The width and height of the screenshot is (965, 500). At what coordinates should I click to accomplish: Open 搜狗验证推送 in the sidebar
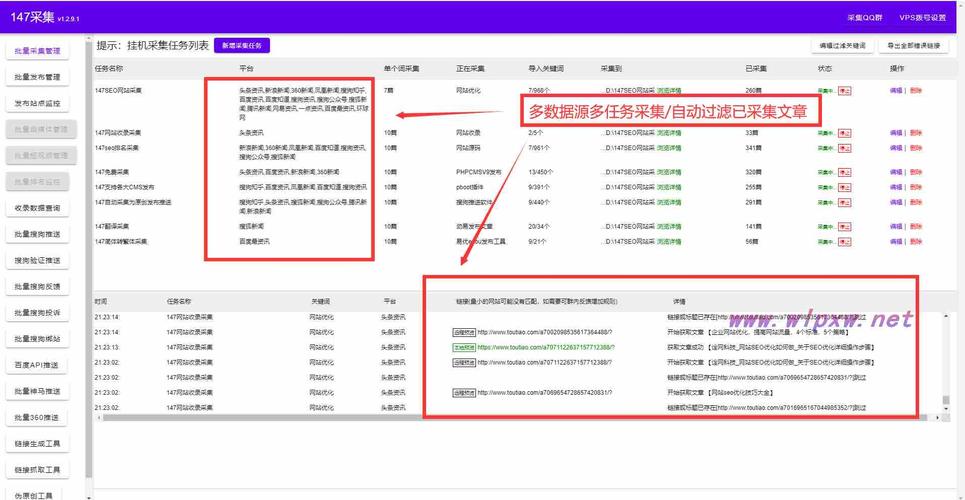pyautogui.click(x=37, y=260)
